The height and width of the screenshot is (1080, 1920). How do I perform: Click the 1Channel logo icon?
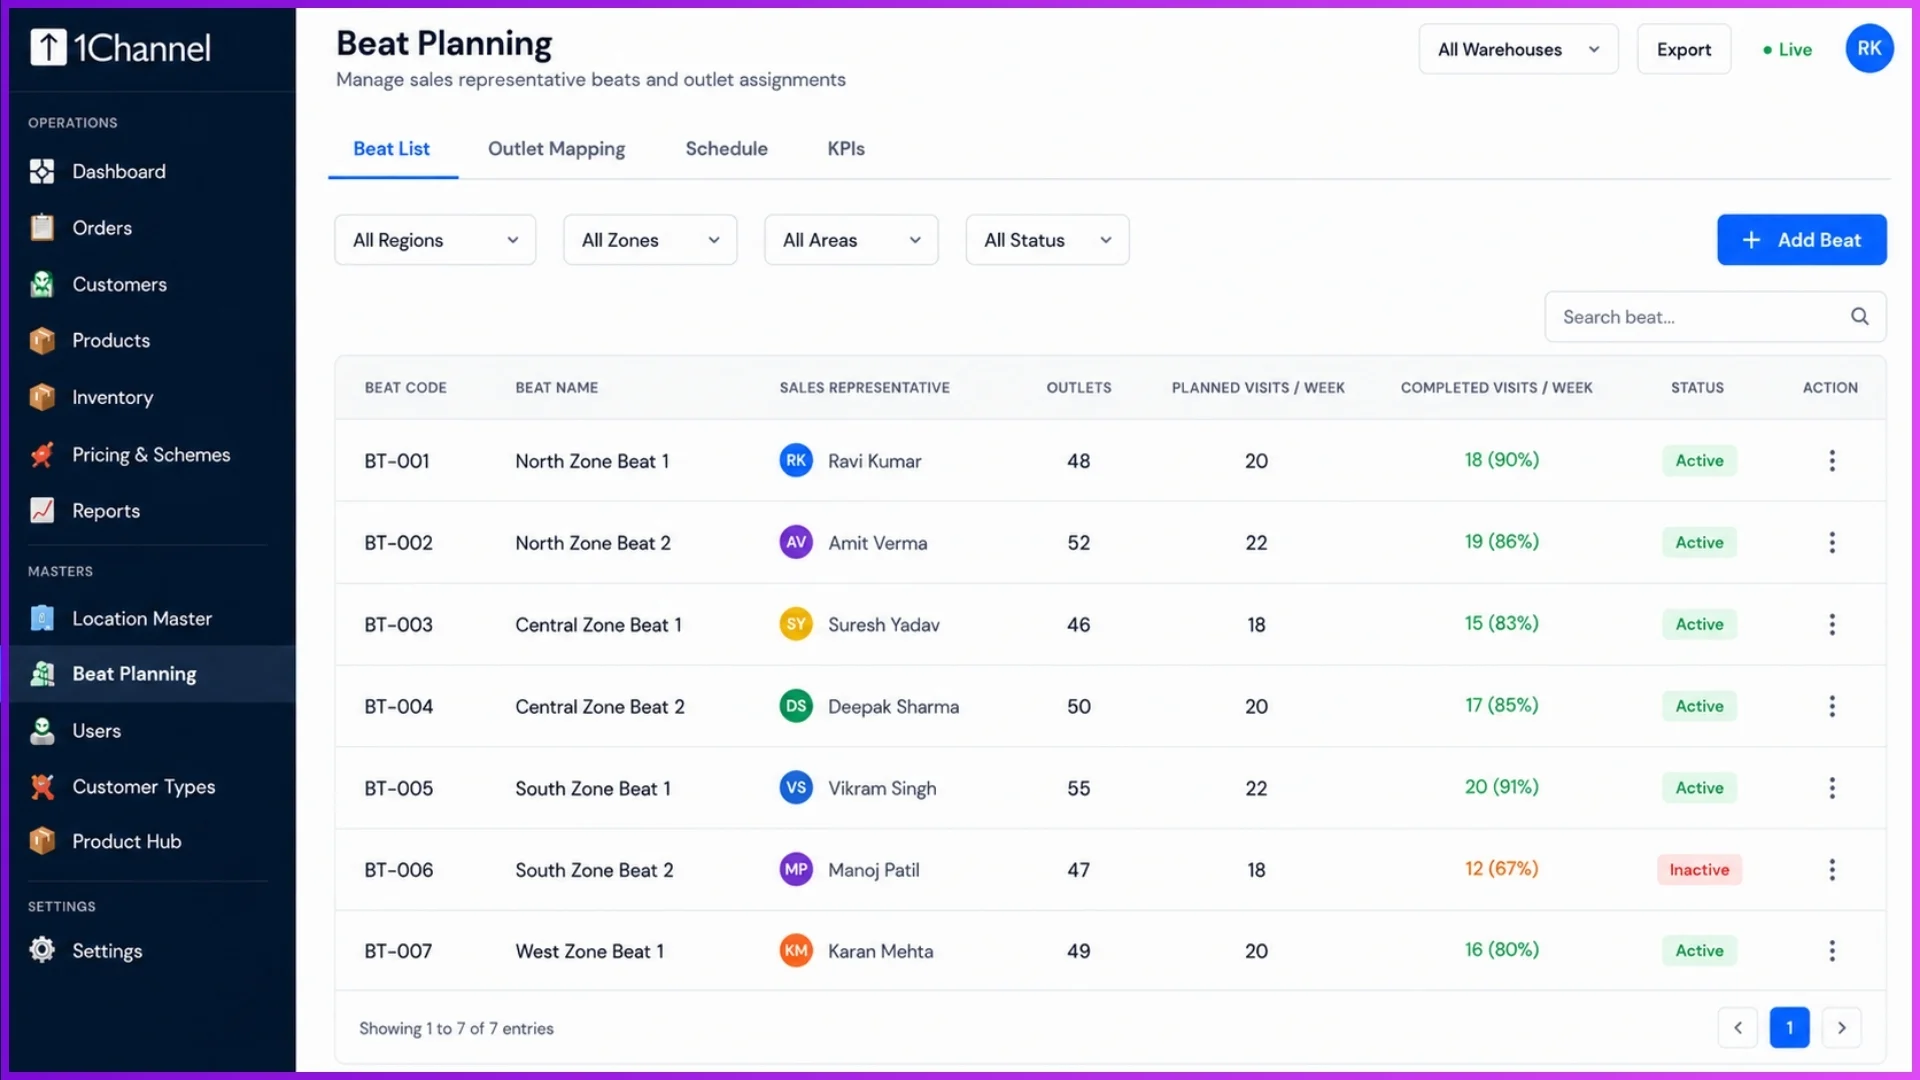point(48,47)
